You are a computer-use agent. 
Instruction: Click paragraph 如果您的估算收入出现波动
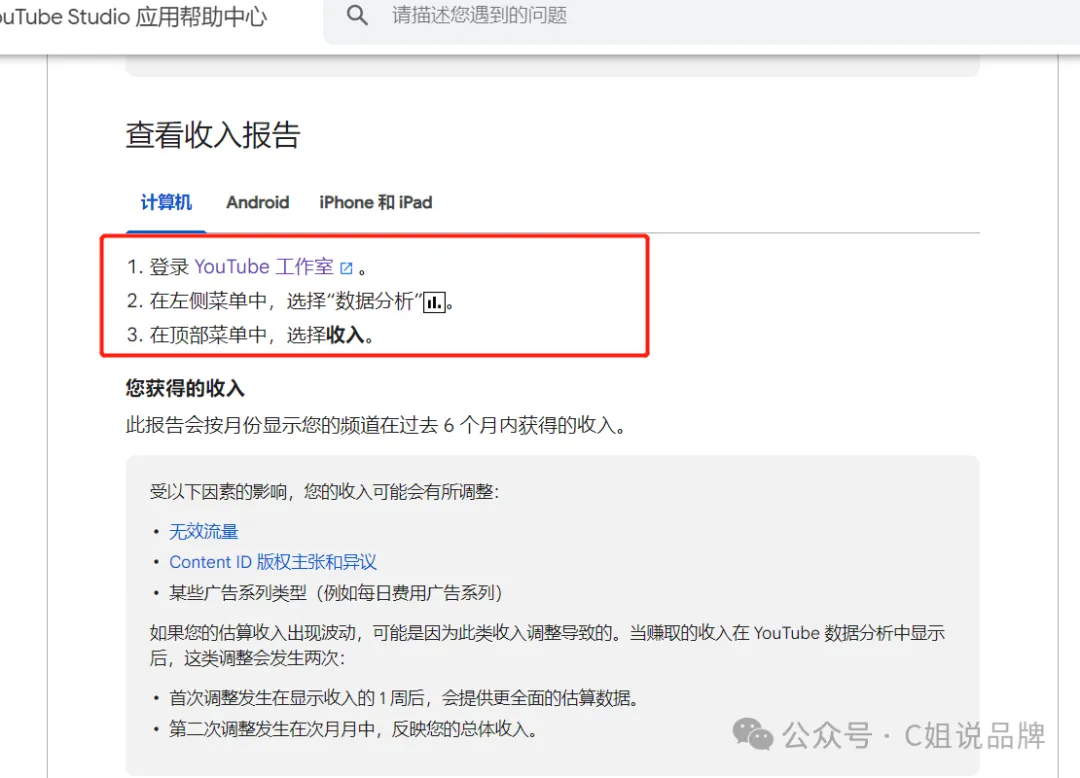tap(547, 646)
